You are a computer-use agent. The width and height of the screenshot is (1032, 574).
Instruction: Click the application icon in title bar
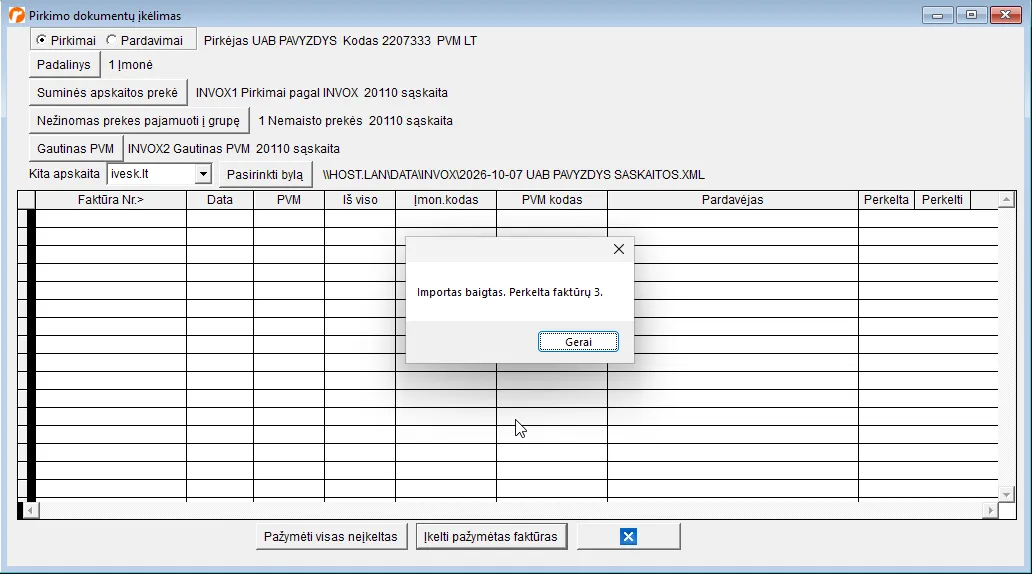16,15
